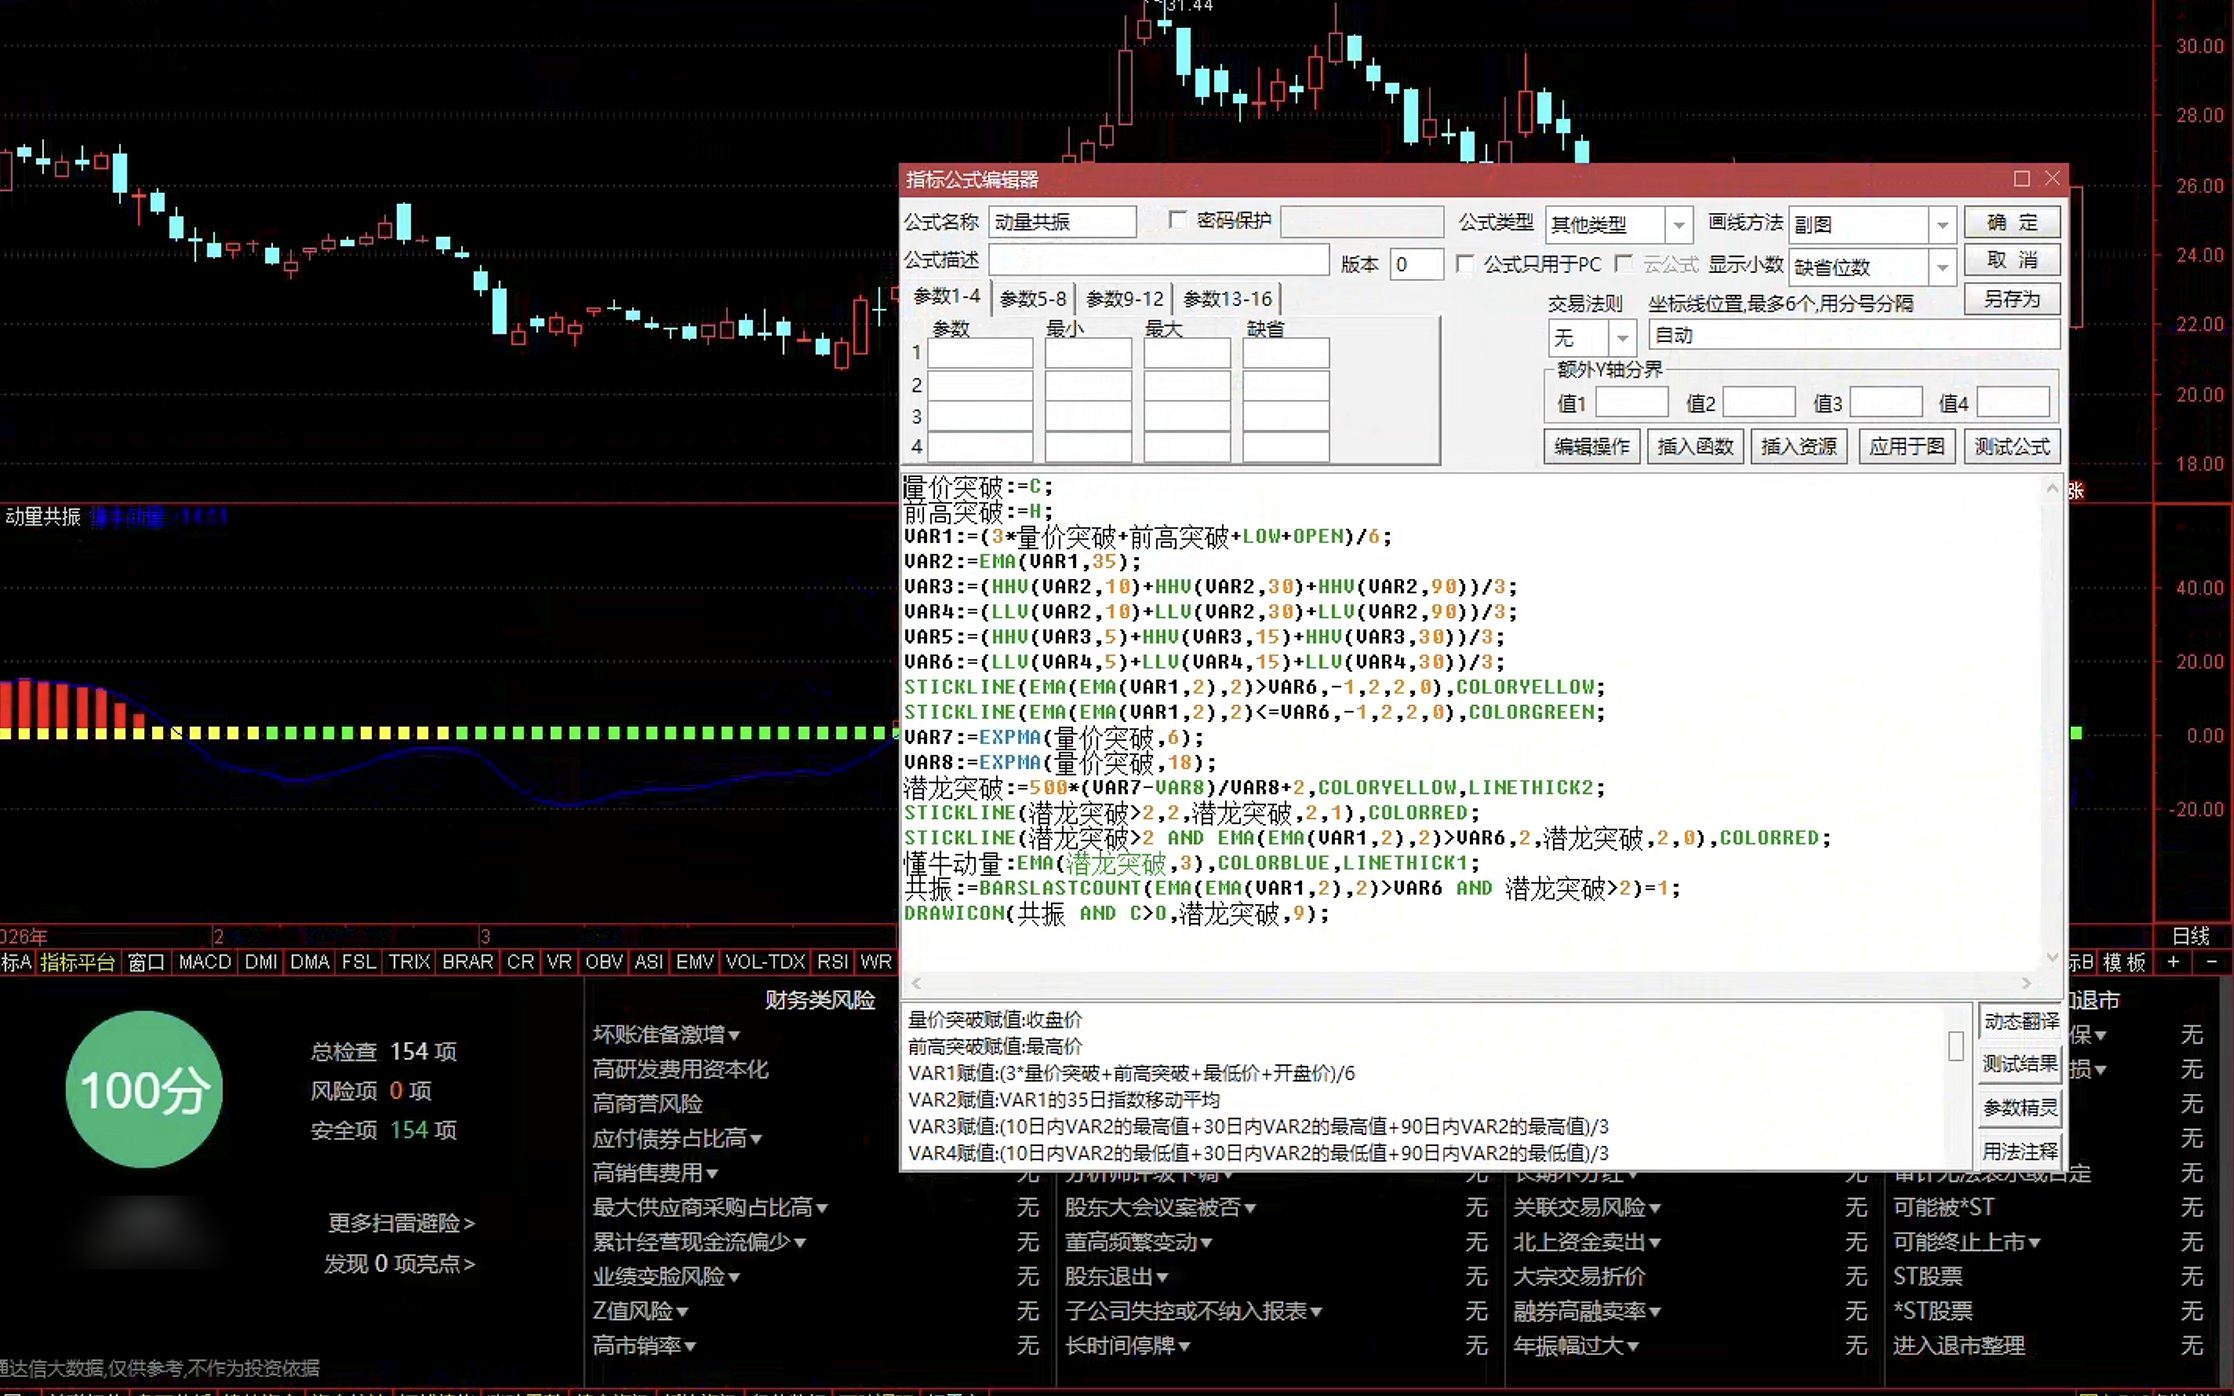Expand 最大供应商采购占比高 risk item
The image size is (2234, 1396).
710,1208
